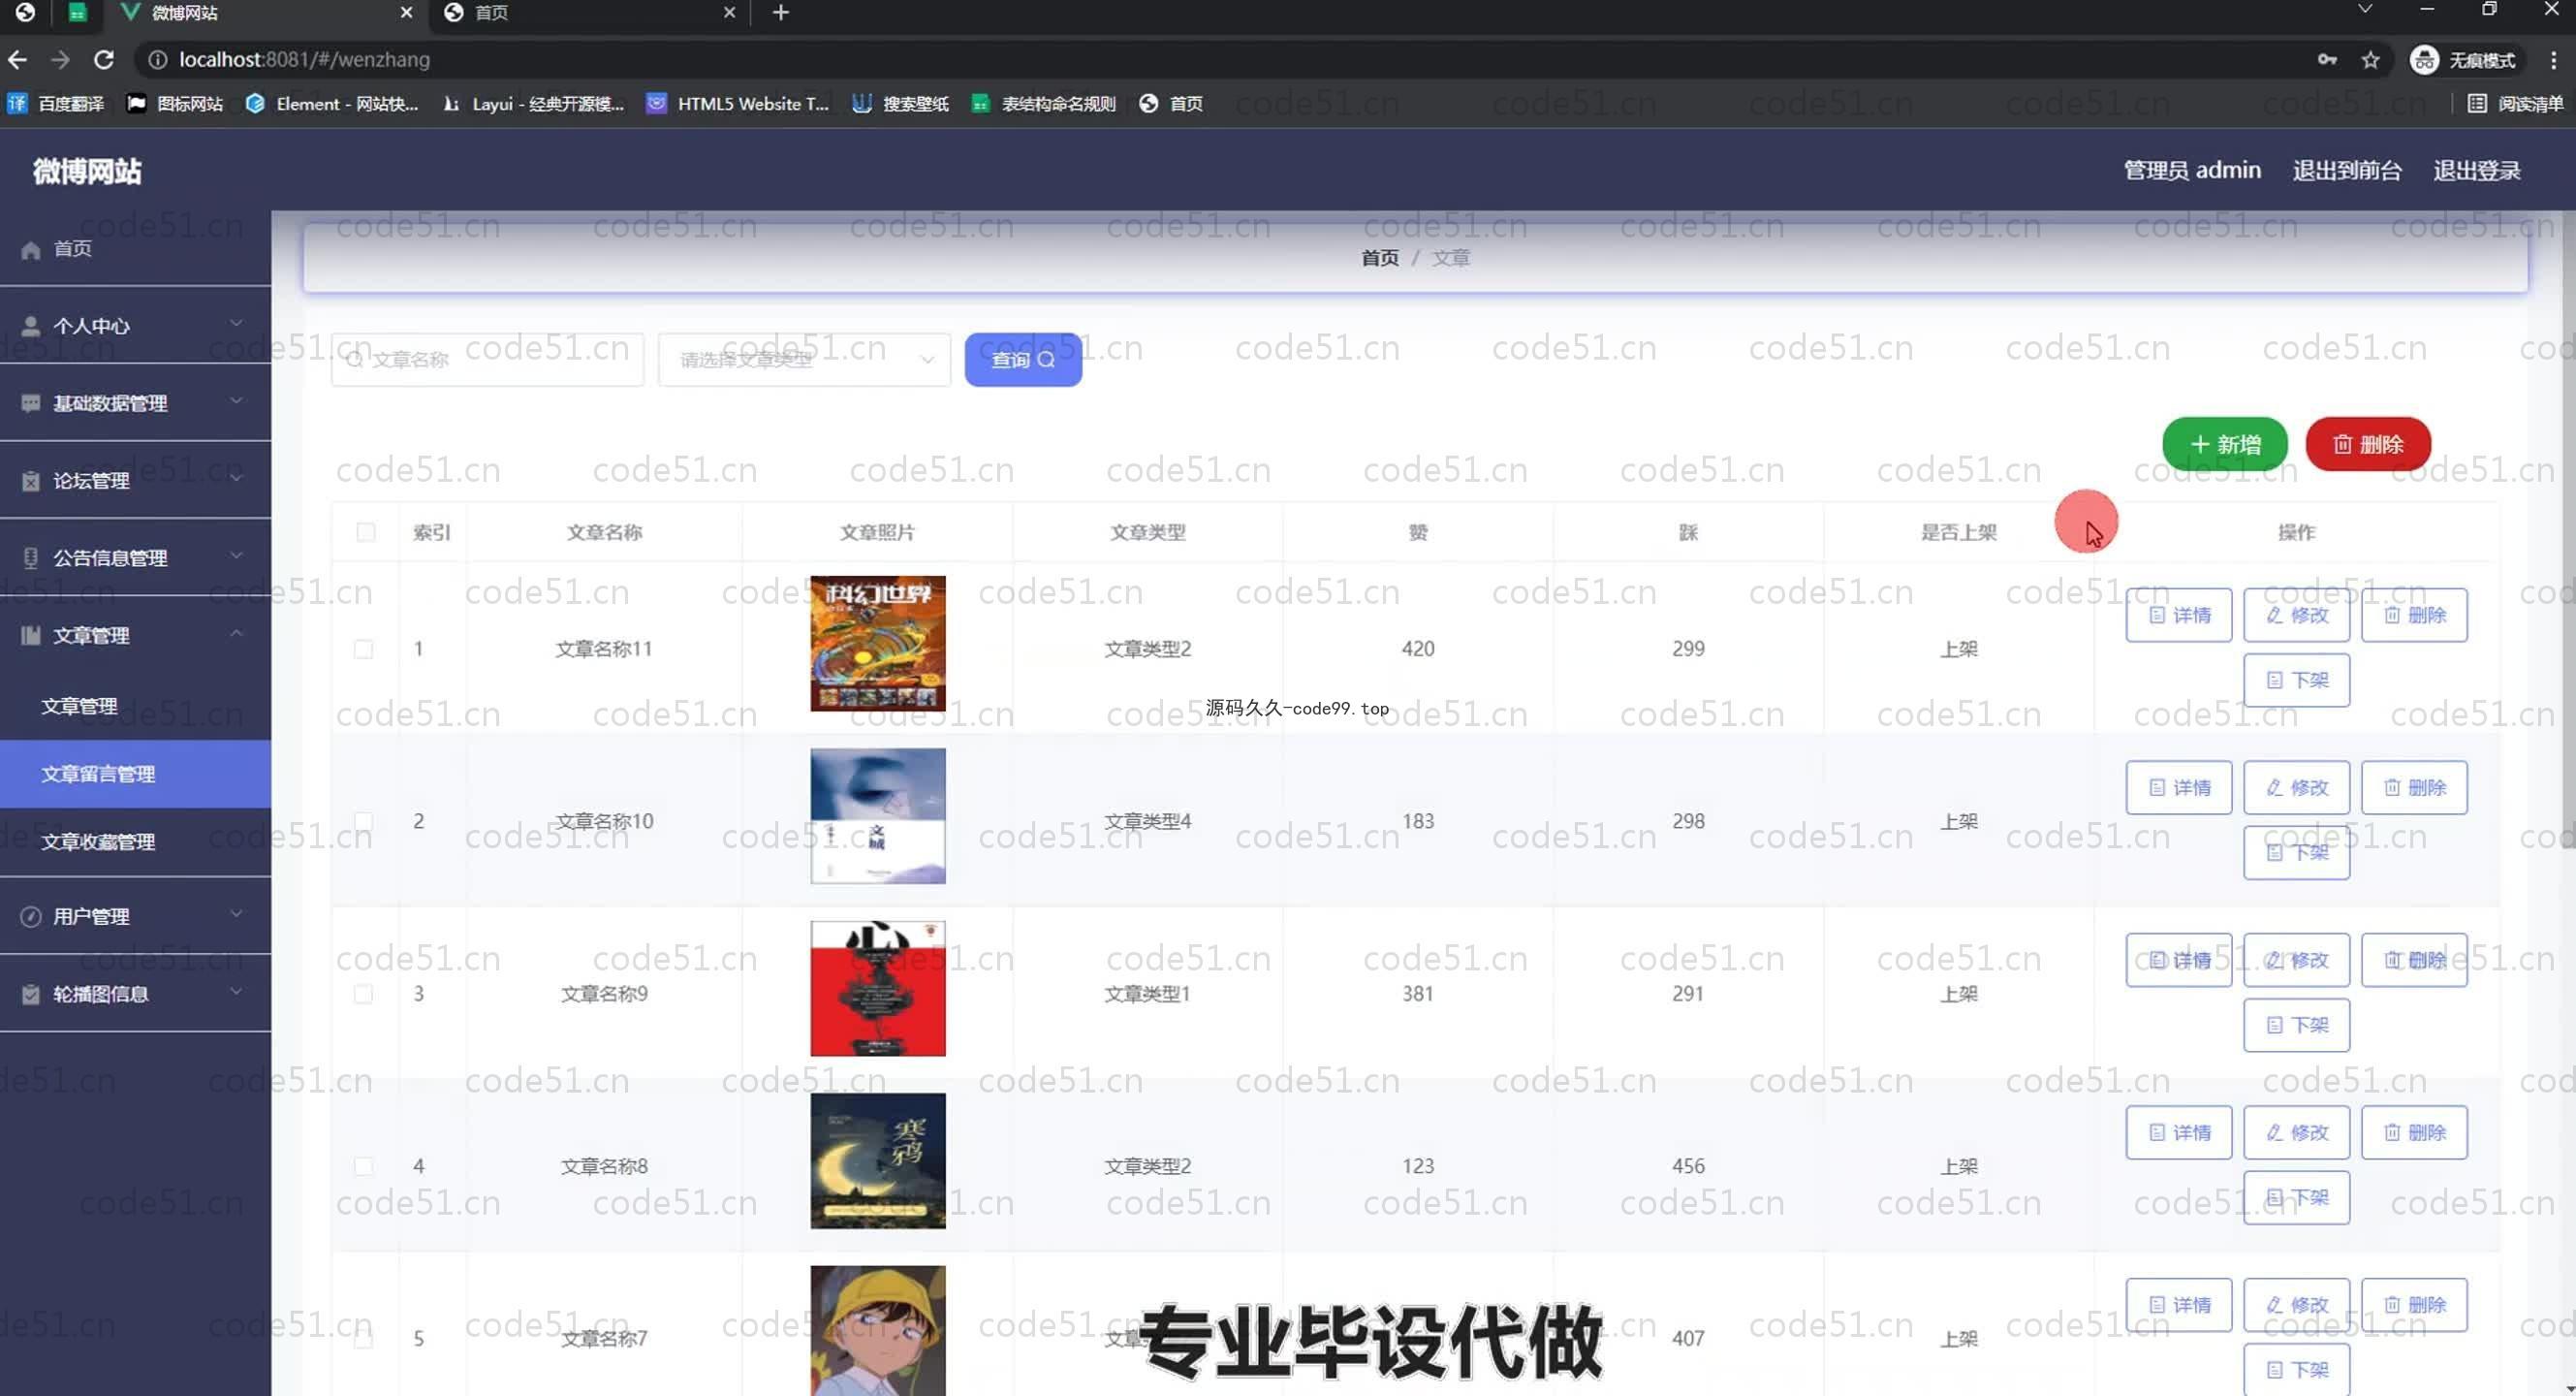
Task: Click 下架 button for 文章名称11
Action: pyautogui.click(x=2296, y=680)
